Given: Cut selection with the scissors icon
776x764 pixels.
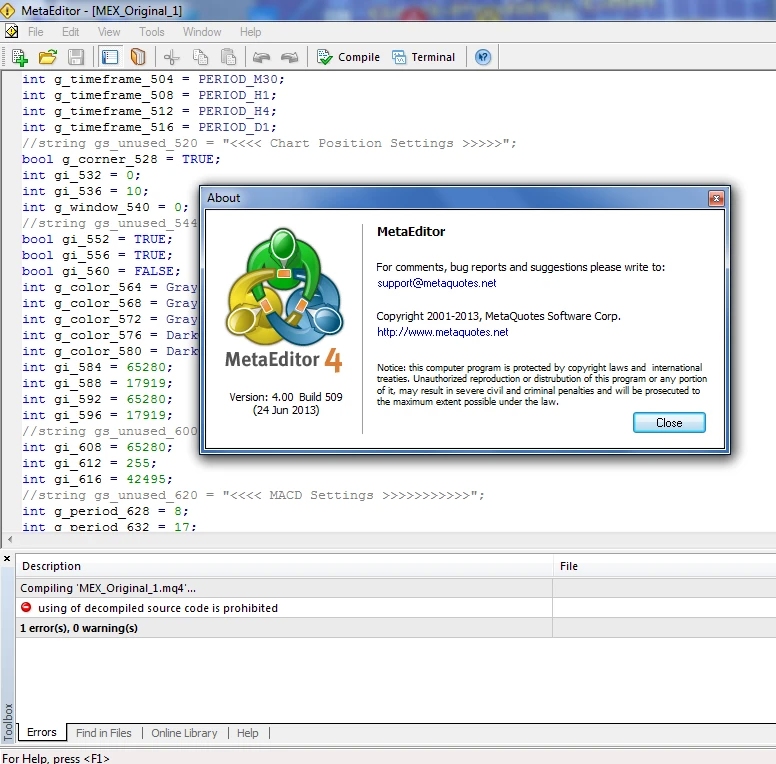Looking at the screenshot, I should tap(172, 57).
